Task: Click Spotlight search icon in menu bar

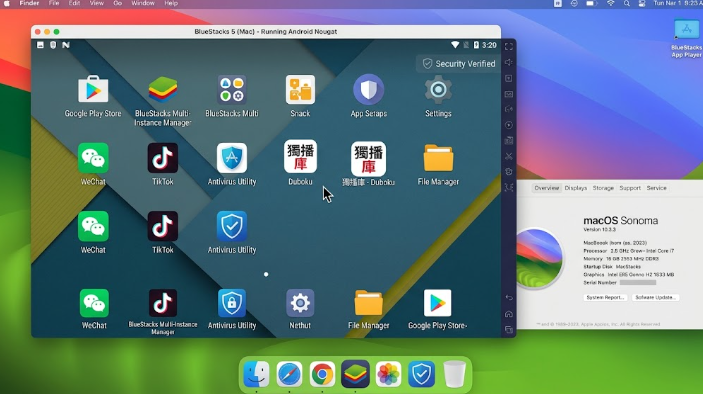Action: point(627,4)
